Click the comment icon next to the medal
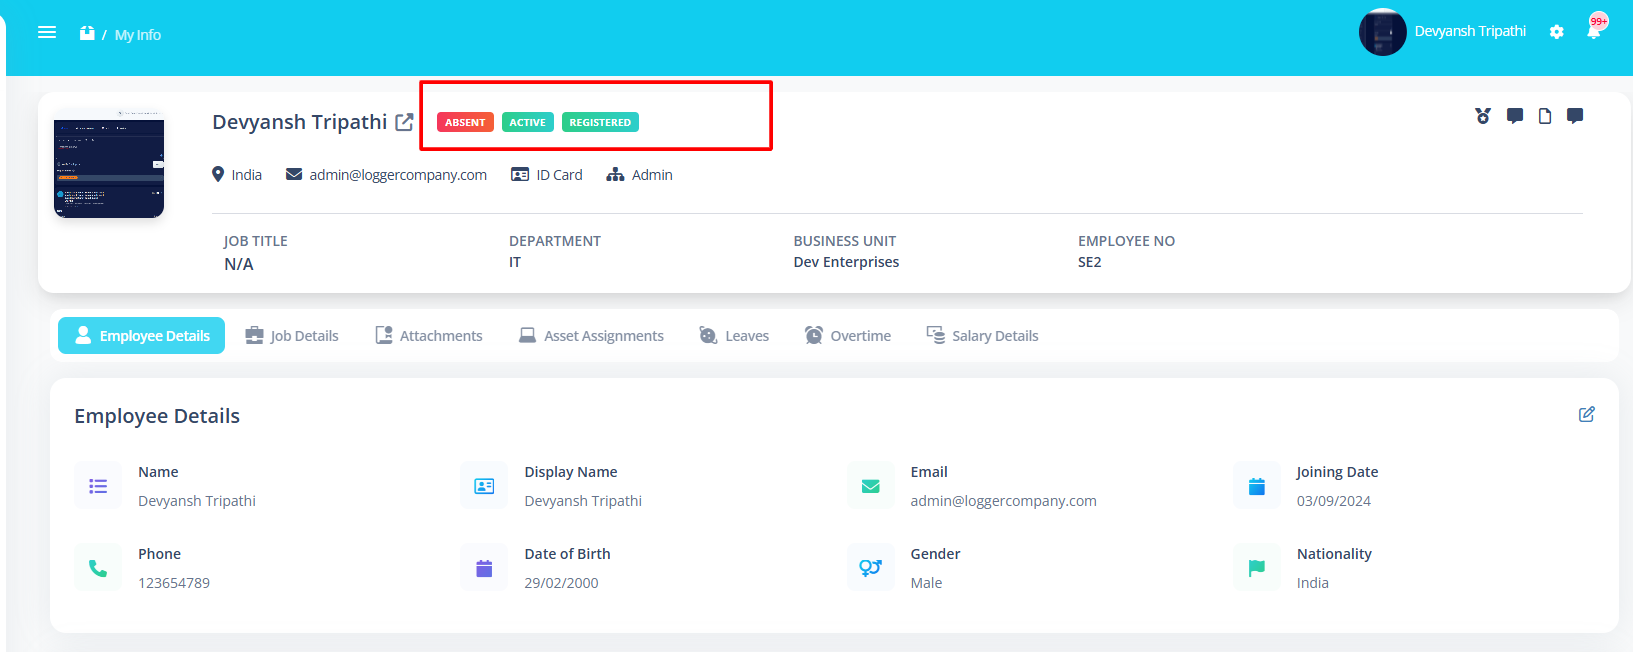The width and height of the screenshot is (1633, 652). (1515, 116)
